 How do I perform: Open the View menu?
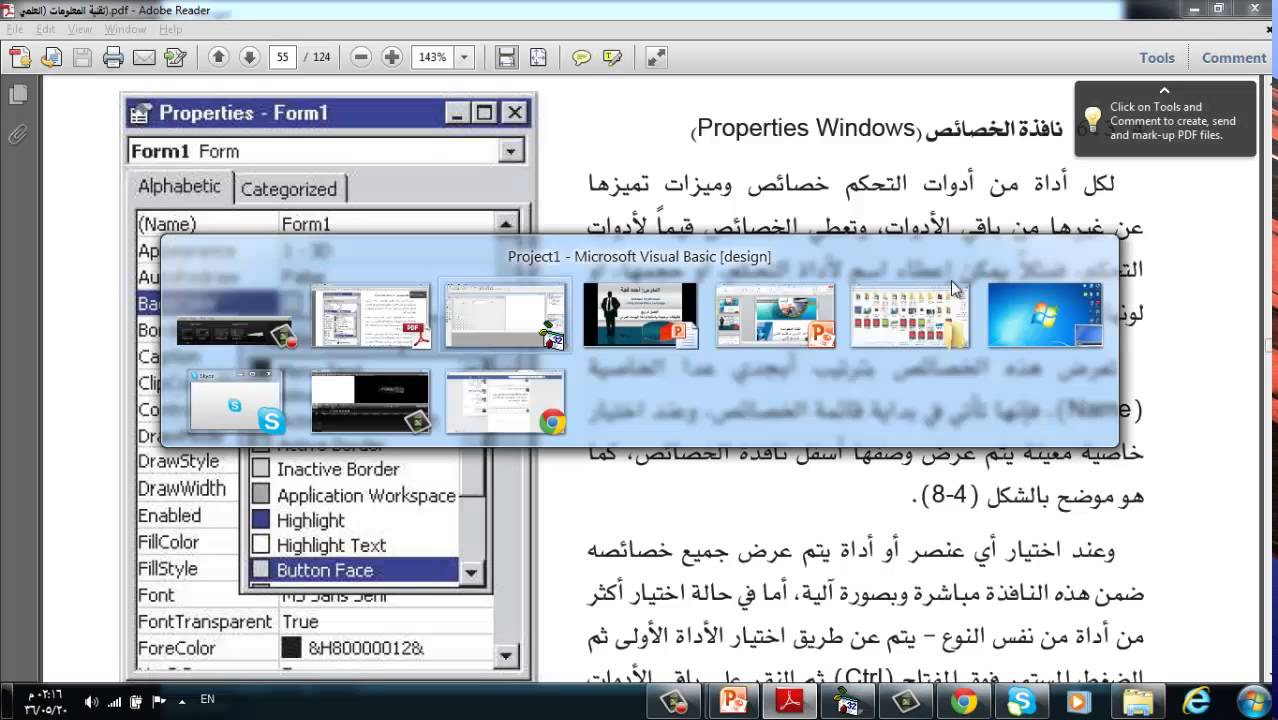coord(80,29)
